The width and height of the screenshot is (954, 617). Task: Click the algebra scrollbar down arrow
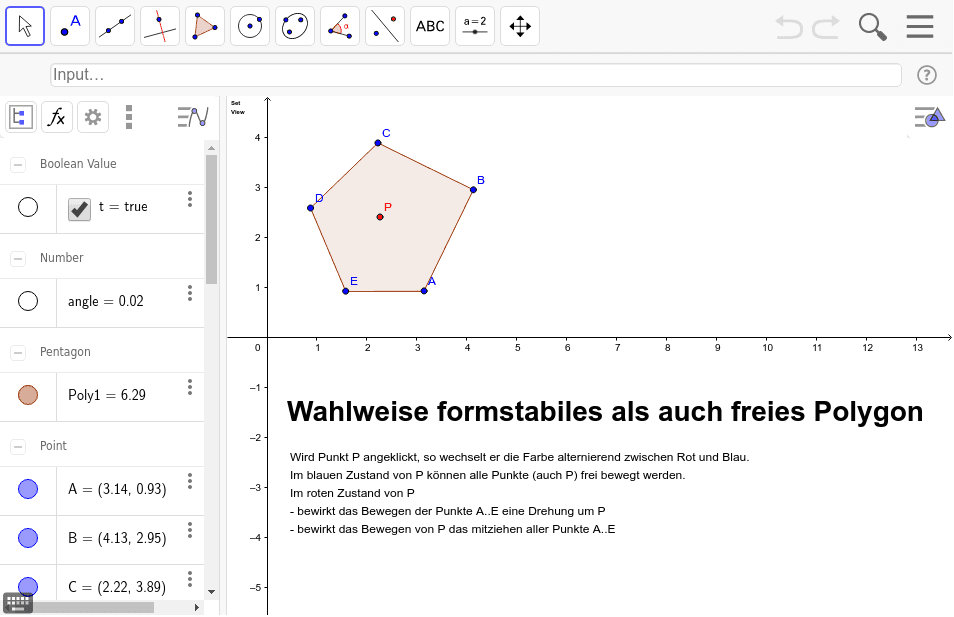click(x=211, y=591)
